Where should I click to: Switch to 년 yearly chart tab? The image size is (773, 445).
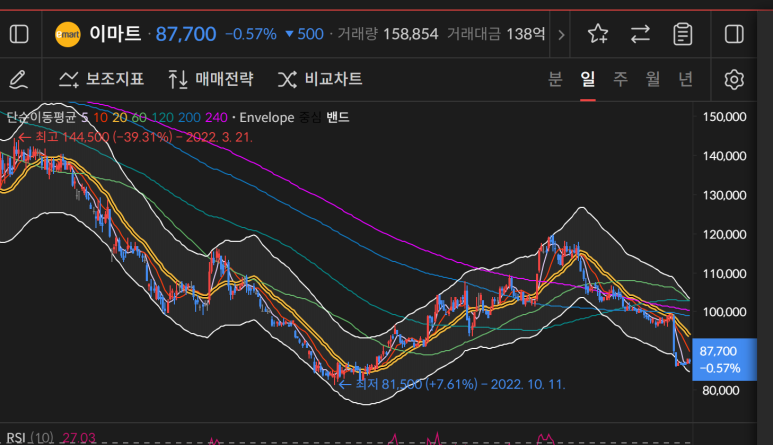pyautogui.click(x=685, y=79)
